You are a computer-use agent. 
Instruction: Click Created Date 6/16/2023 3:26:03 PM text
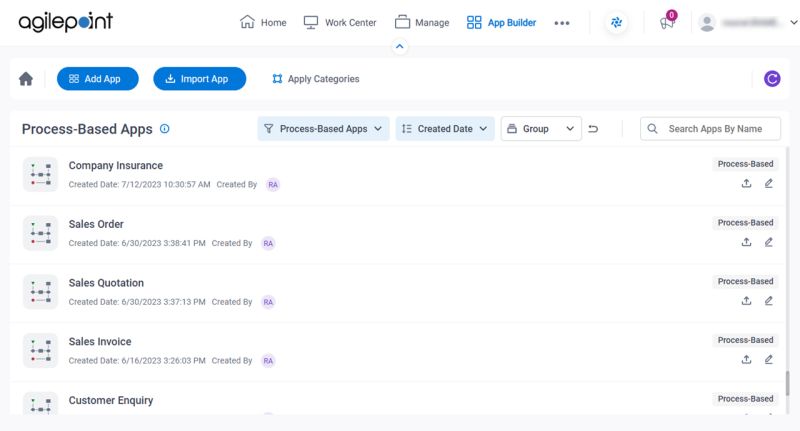[x=137, y=361]
